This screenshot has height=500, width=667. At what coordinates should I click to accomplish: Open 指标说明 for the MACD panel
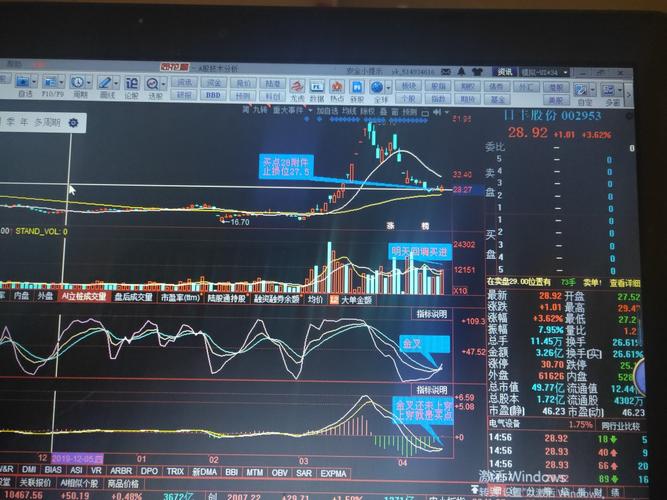pyautogui.click(x=431, y=390)
